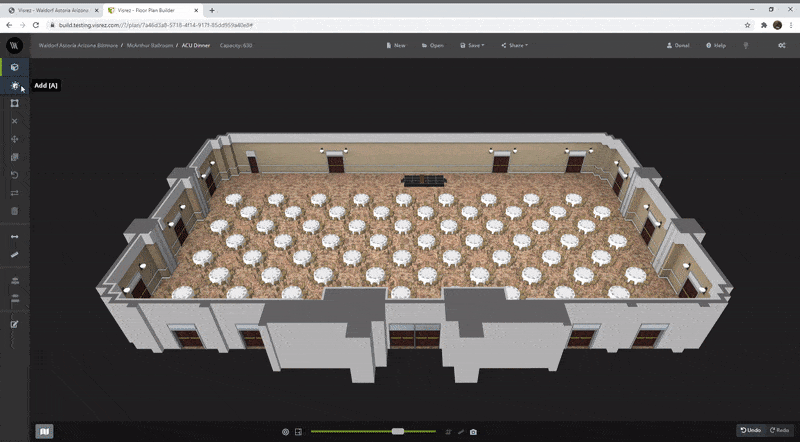
Task: Click the X deselect tool in sidebar
Action: click(14, 121)
